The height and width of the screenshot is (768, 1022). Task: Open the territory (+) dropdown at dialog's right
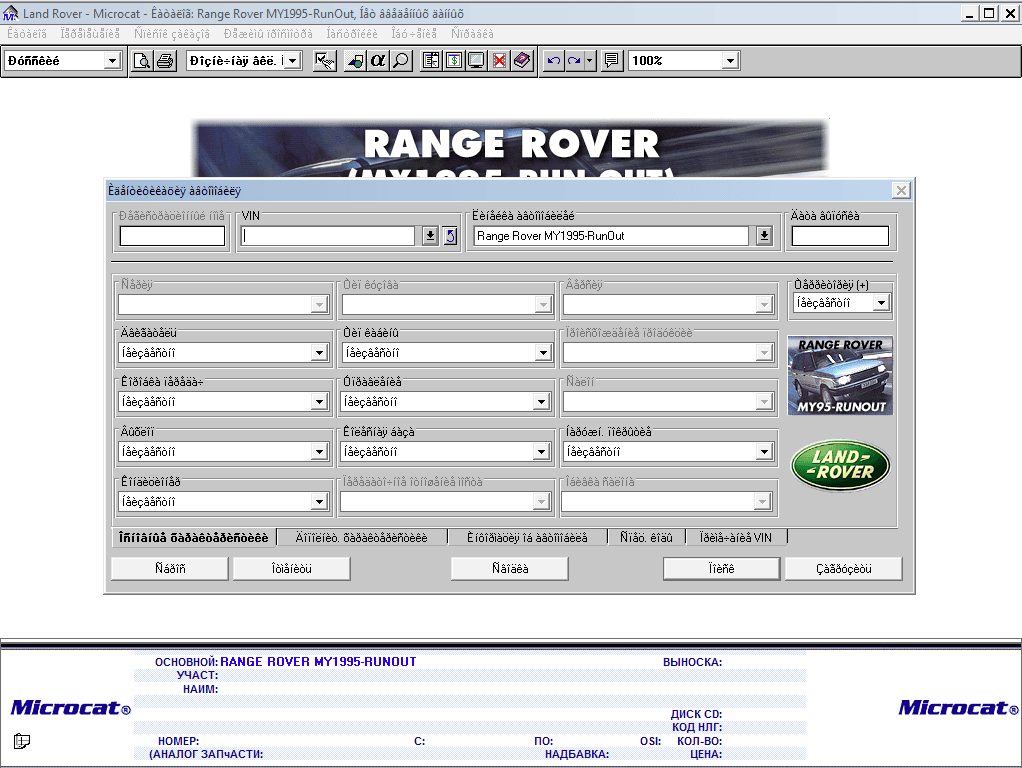(x=881, y=303)
